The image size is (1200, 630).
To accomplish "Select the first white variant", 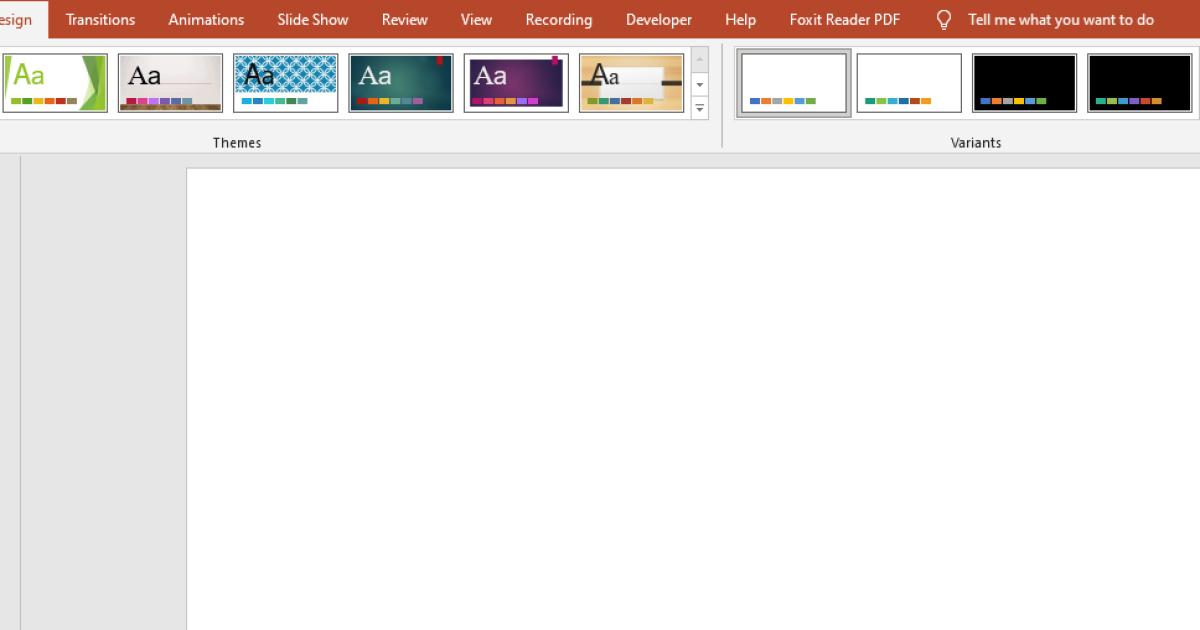I will click(793, 82).
